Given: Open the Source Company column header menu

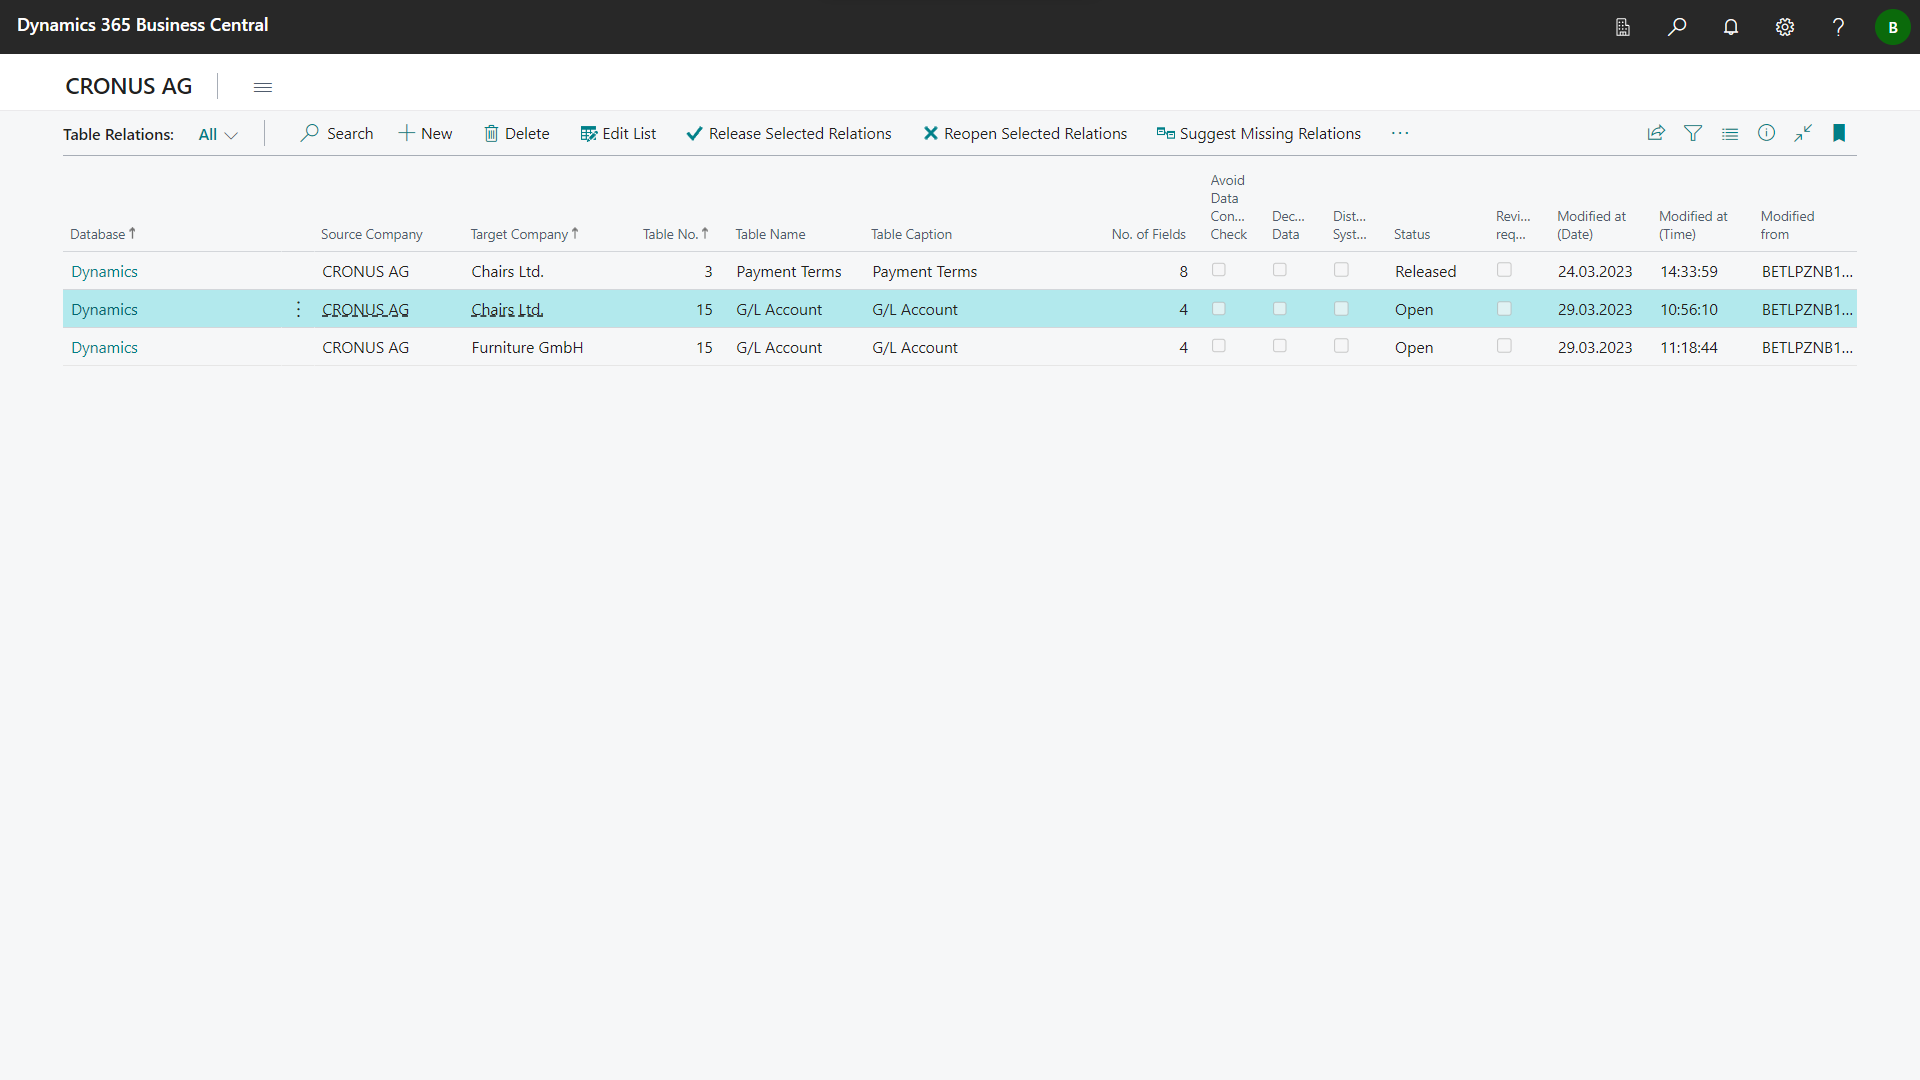Looking at the screenshot, I should click(x=371, y=234).
